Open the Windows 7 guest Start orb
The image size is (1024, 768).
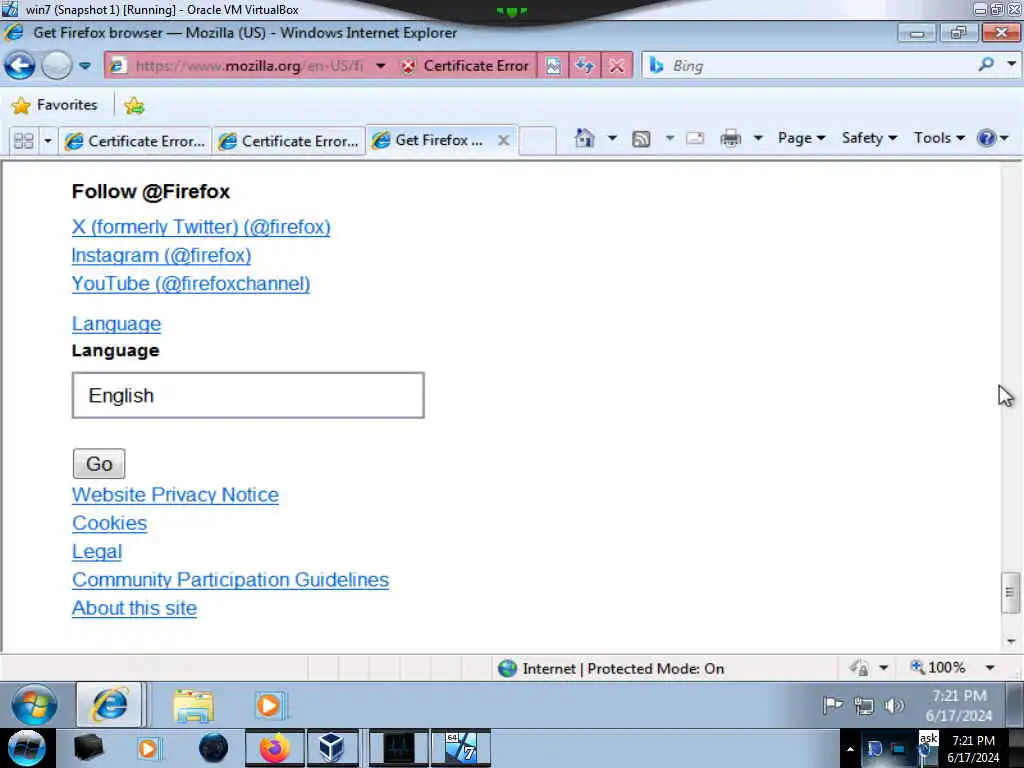(x=34, y=705)
